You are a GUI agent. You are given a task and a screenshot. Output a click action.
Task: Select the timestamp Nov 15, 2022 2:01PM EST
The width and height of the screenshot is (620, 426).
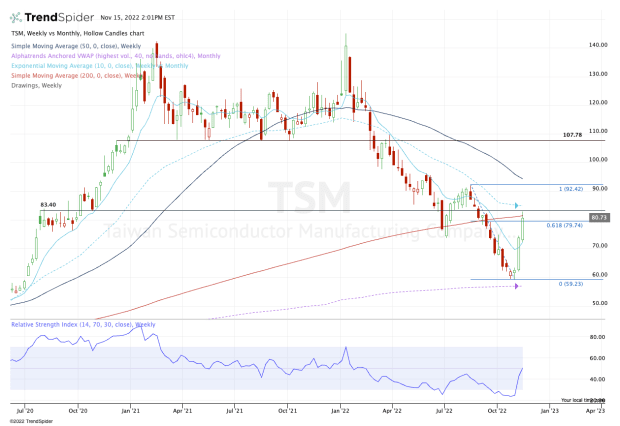137,18
